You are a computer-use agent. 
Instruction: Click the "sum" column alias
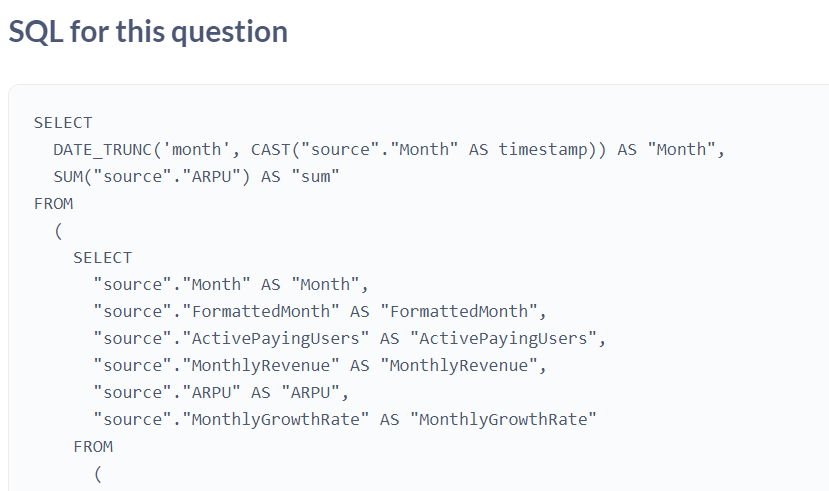click(x=316, y=177)
